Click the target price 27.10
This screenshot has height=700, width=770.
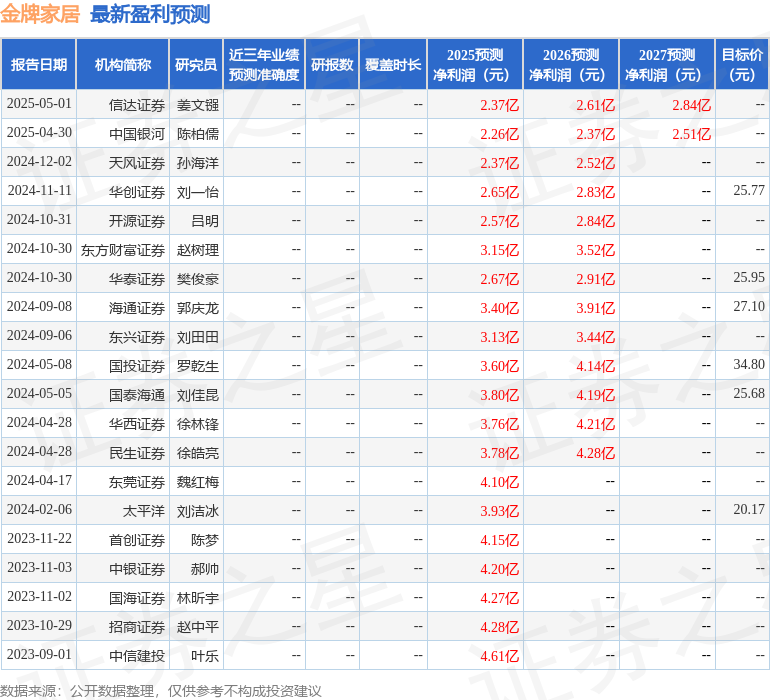click(x=749, y=307)
